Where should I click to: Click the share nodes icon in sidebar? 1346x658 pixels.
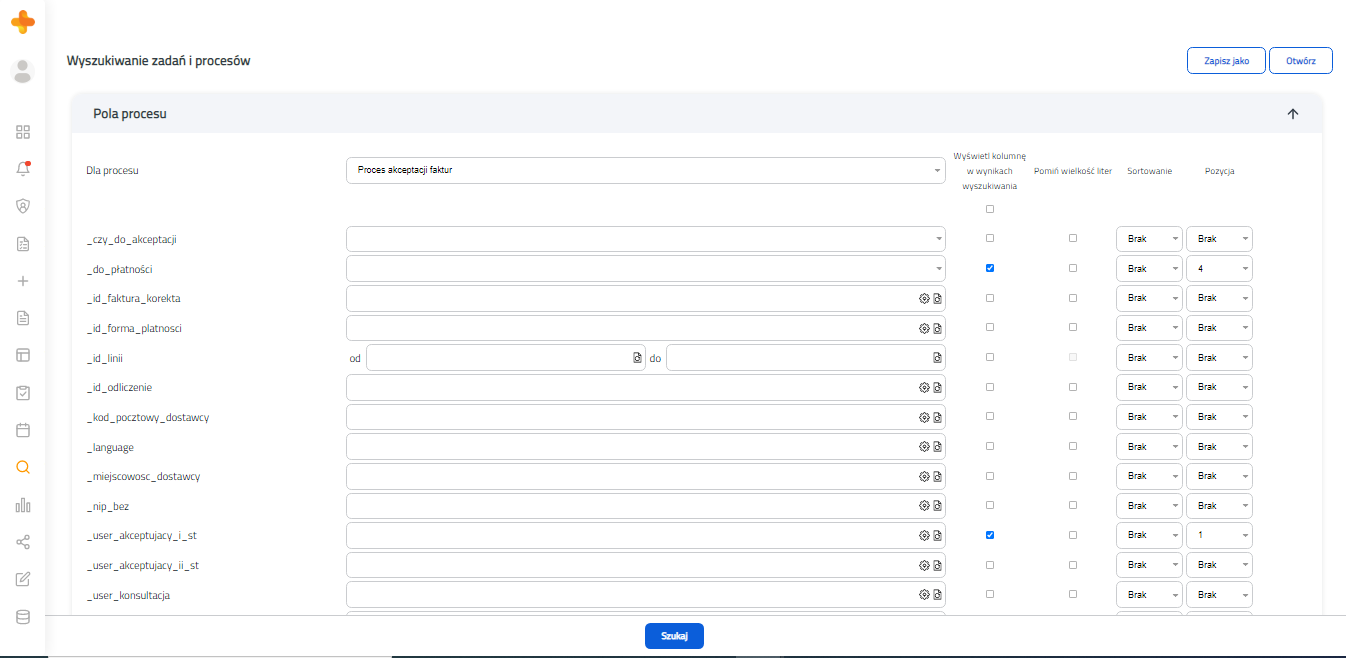point(23,542)
